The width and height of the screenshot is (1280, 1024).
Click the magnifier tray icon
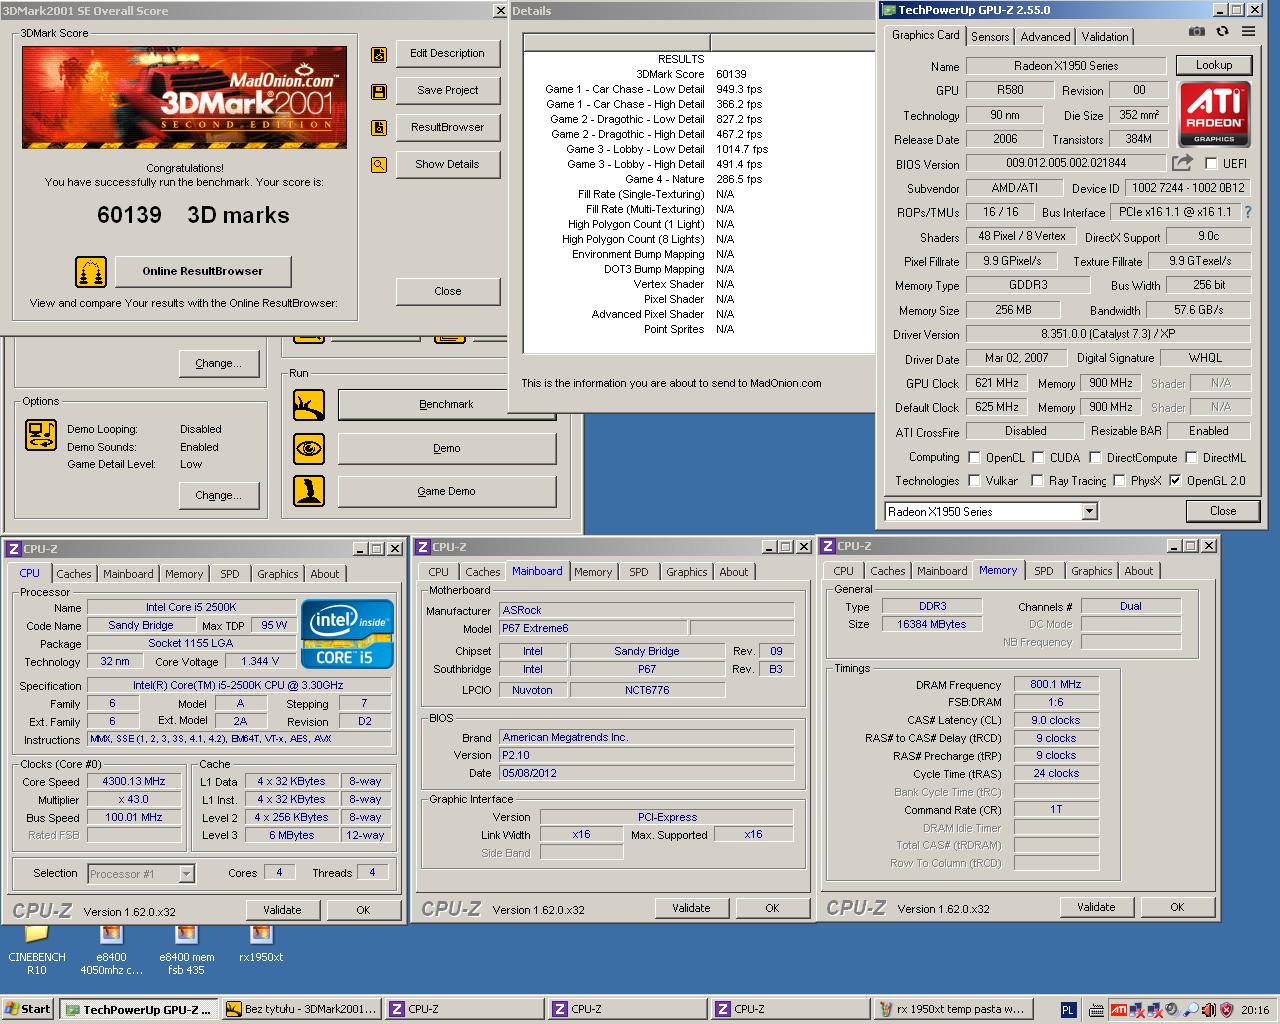pos(1191,1010)
